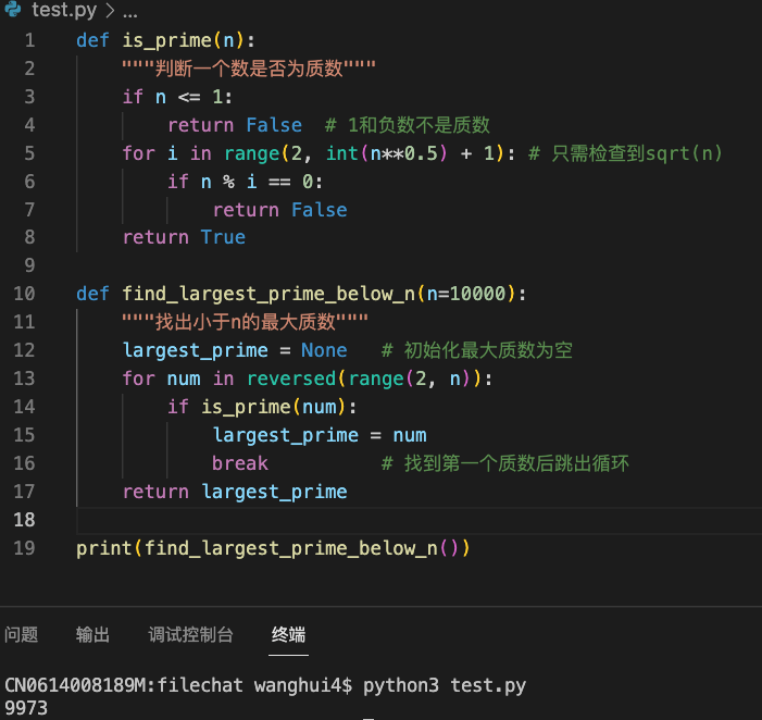Click 'return True' on line 8
This screenshot has height=720, width=762.
coord(184,237)
